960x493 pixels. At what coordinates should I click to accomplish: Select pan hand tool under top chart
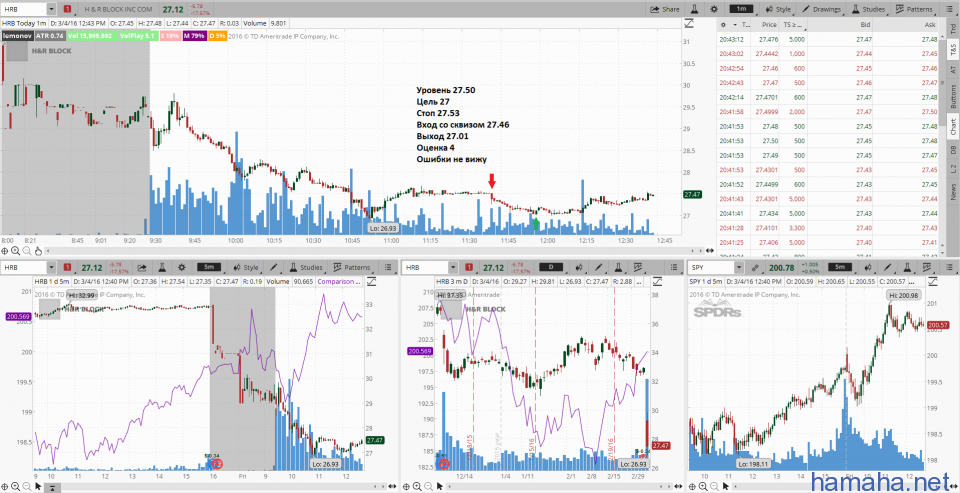point(37,250)
